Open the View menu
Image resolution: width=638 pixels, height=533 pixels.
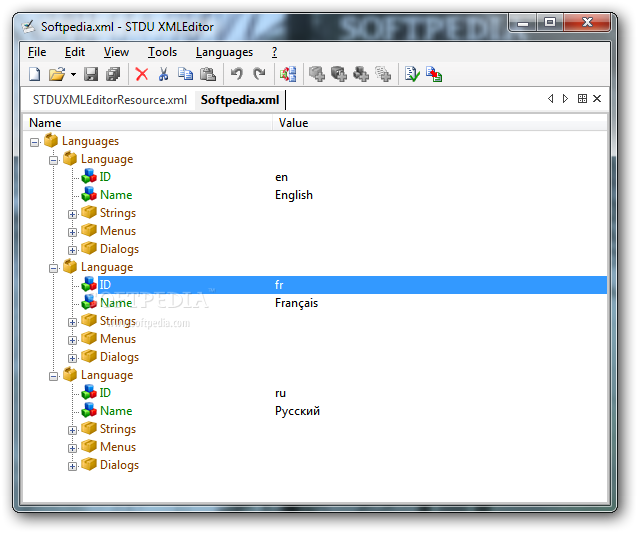[116, 52]
